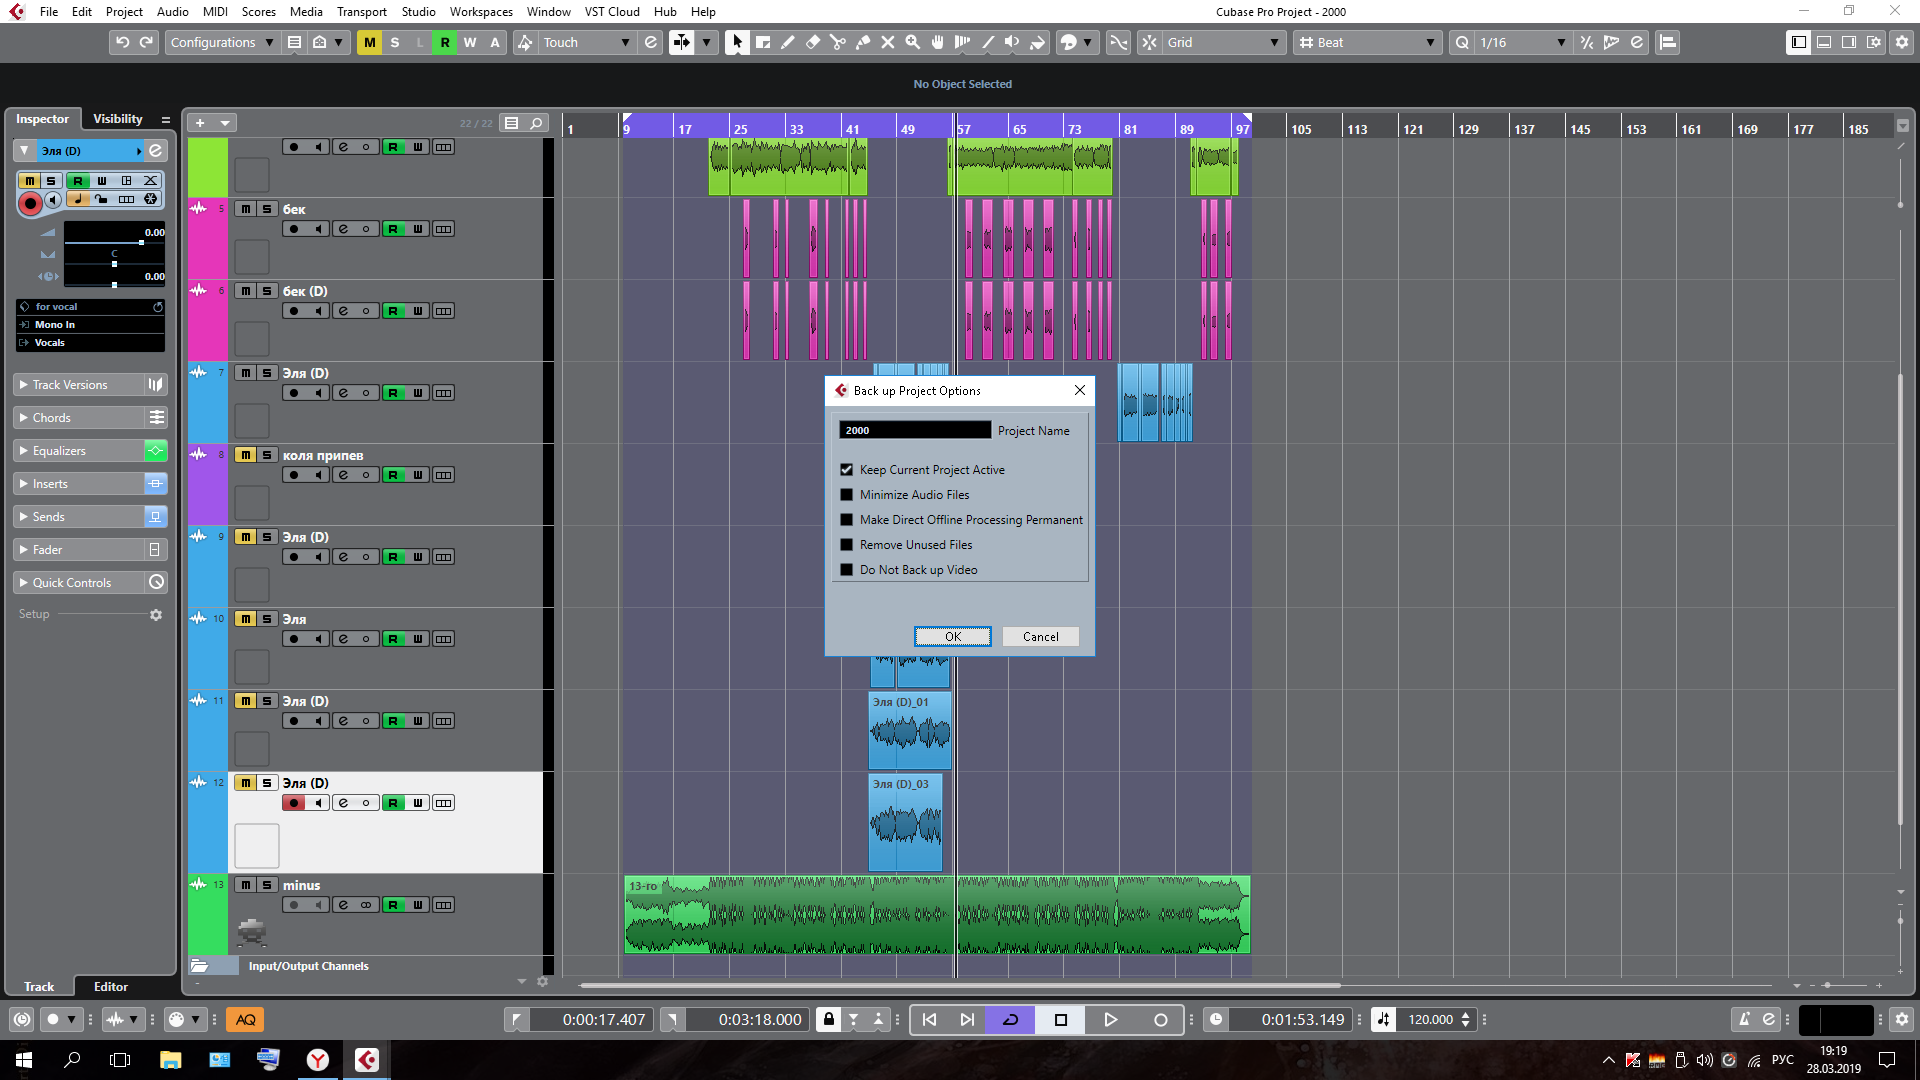Select the Zoom magnifier tool
Viewport: 1920px width, 1080px height.
912,42
